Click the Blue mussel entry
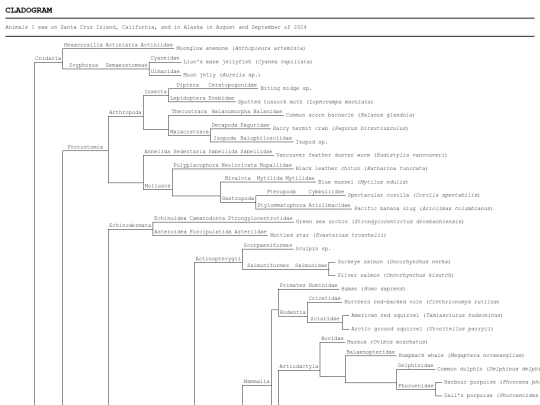Image resolution: width=540 pixels, height=405 pixels. coord(363,182)
